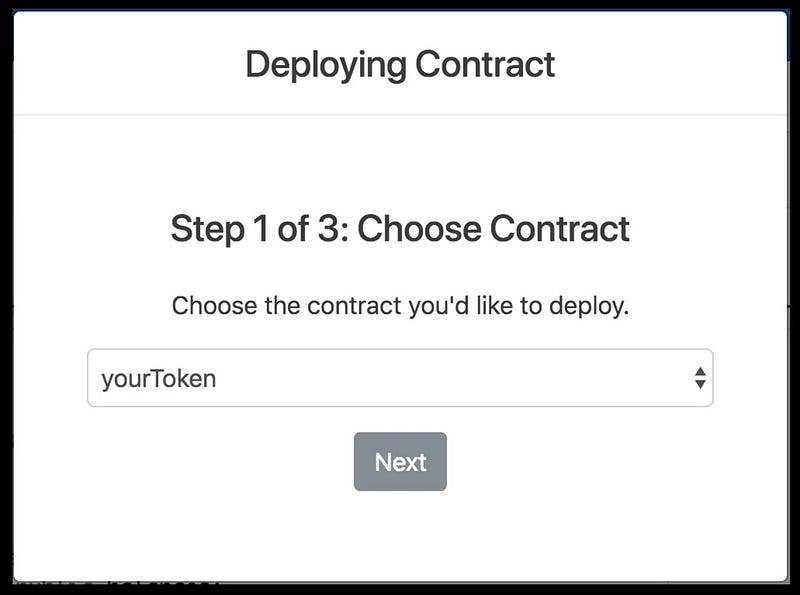The image size is (800, 595).
Task: Click the horizontal divider below the dialog title
Action: pos(400,115)
